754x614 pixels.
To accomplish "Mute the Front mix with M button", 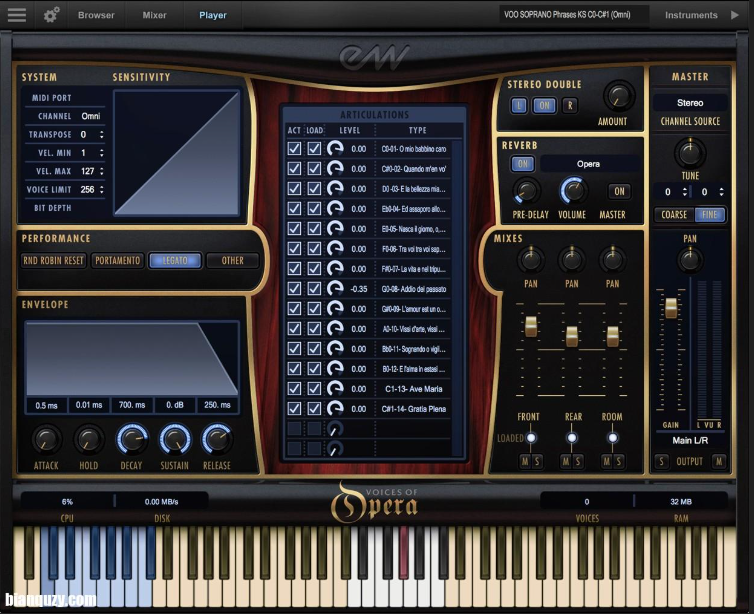I will [x=525, y=462].
